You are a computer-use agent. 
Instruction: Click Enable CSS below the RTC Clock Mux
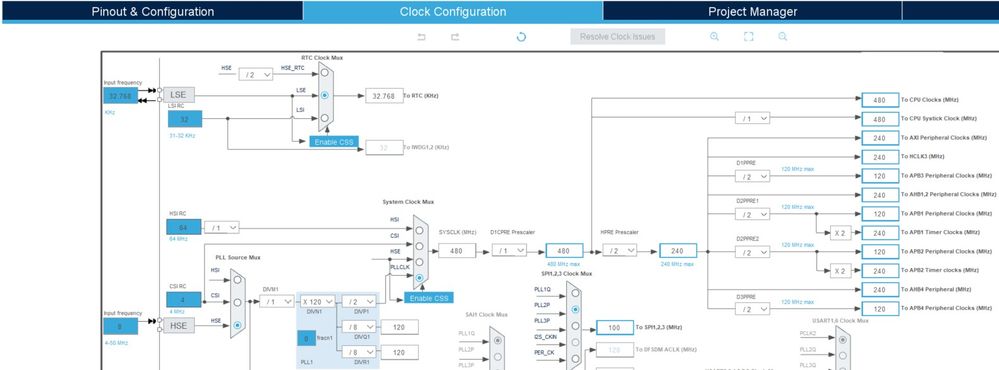334,141
